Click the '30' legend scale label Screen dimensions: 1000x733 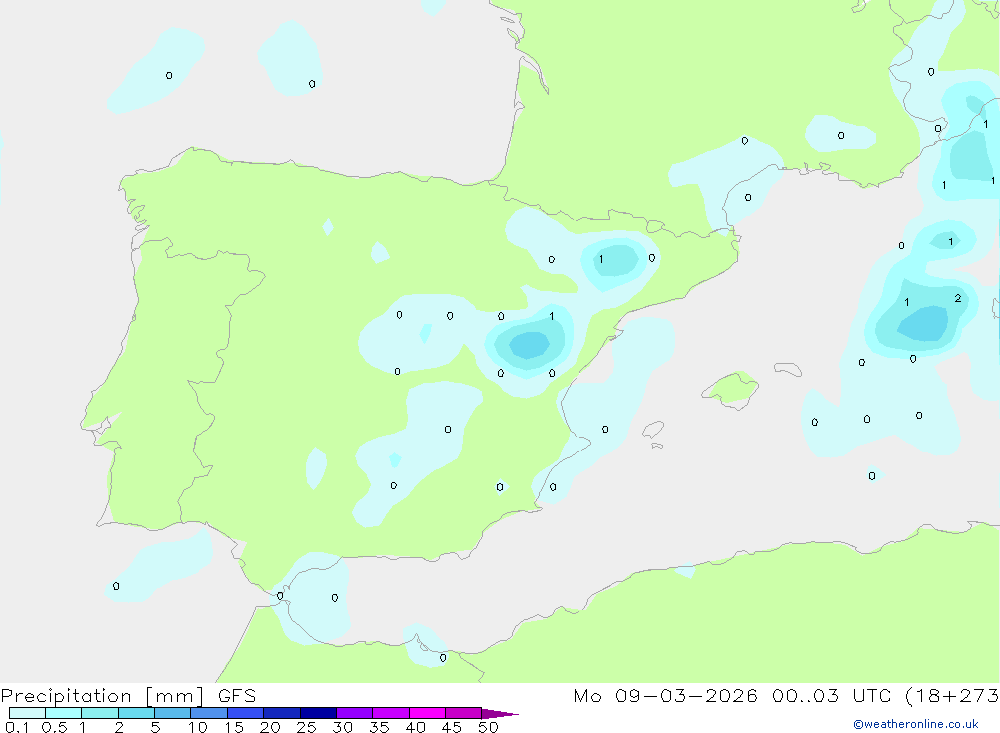click(x=342, y=727)
